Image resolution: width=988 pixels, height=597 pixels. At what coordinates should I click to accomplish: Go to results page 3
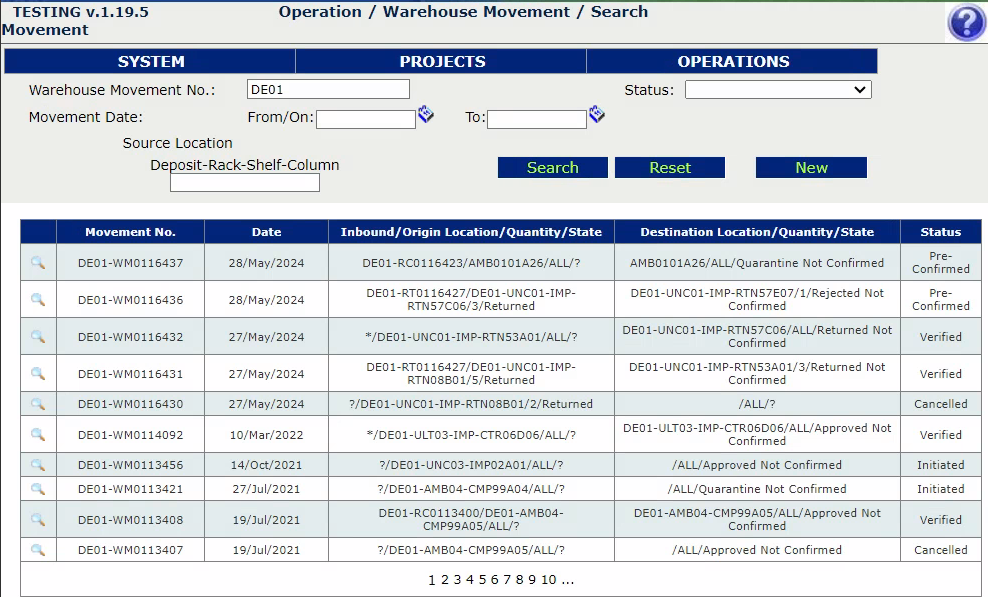pyautogui.click(x=457, y=579)
